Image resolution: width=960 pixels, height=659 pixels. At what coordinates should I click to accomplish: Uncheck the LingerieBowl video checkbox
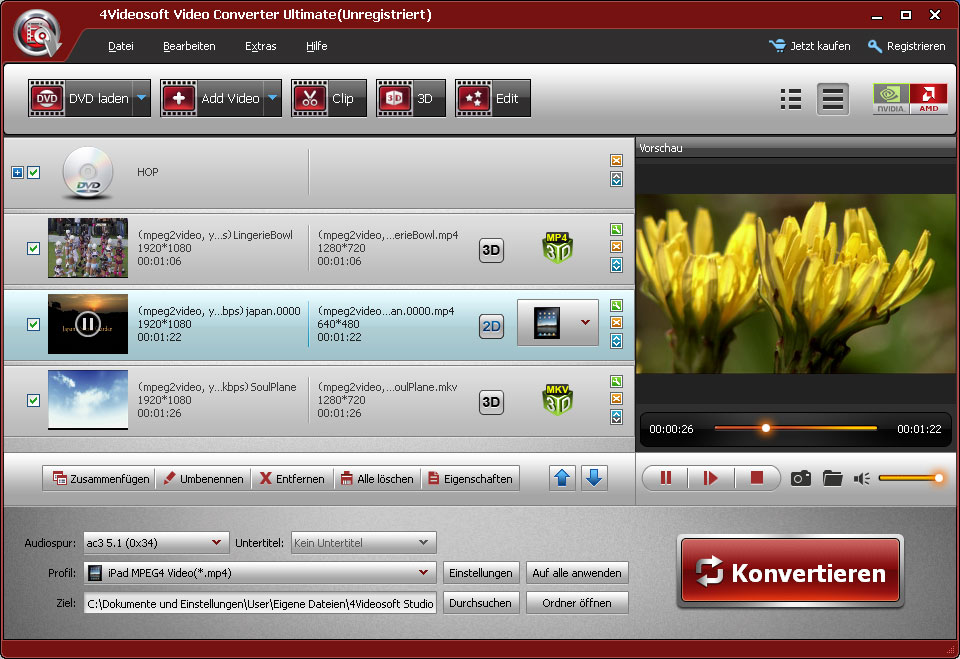(x=34, y=249)
